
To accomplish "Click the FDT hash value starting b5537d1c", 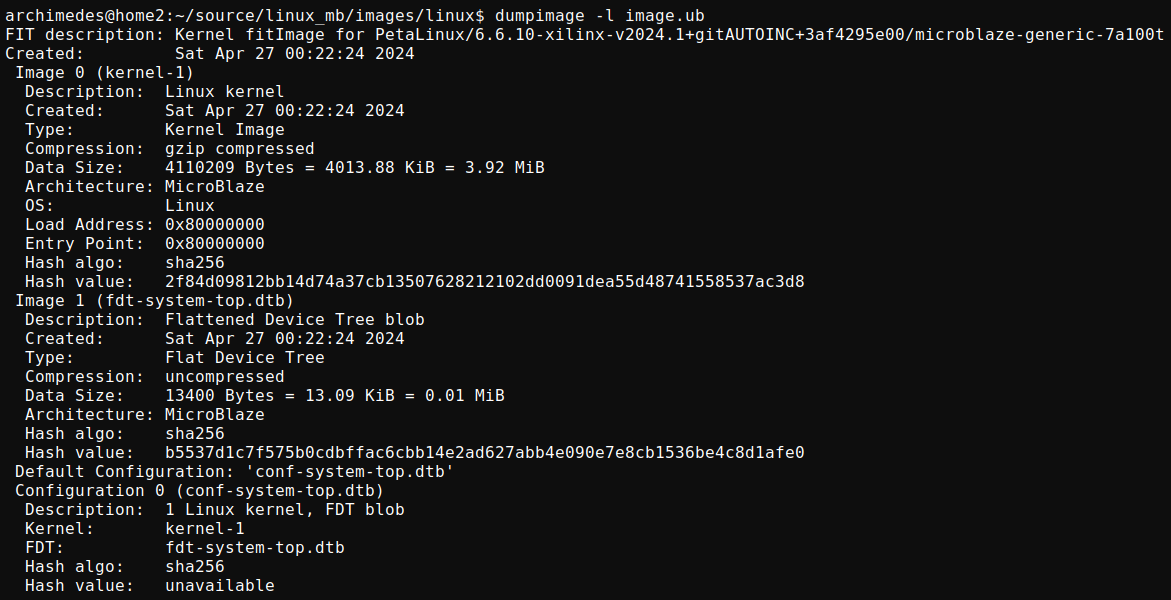I will point(484,452).
